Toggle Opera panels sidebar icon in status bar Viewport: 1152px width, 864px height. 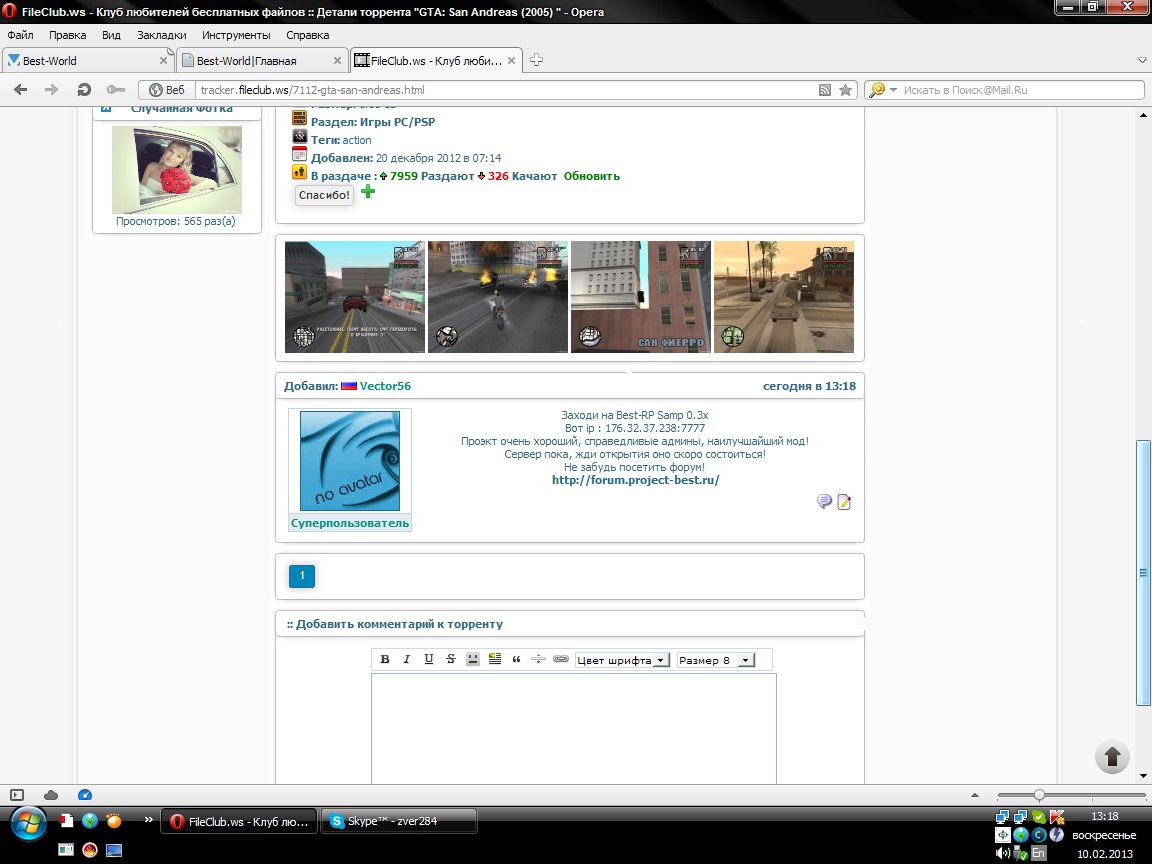click(17, 794)
